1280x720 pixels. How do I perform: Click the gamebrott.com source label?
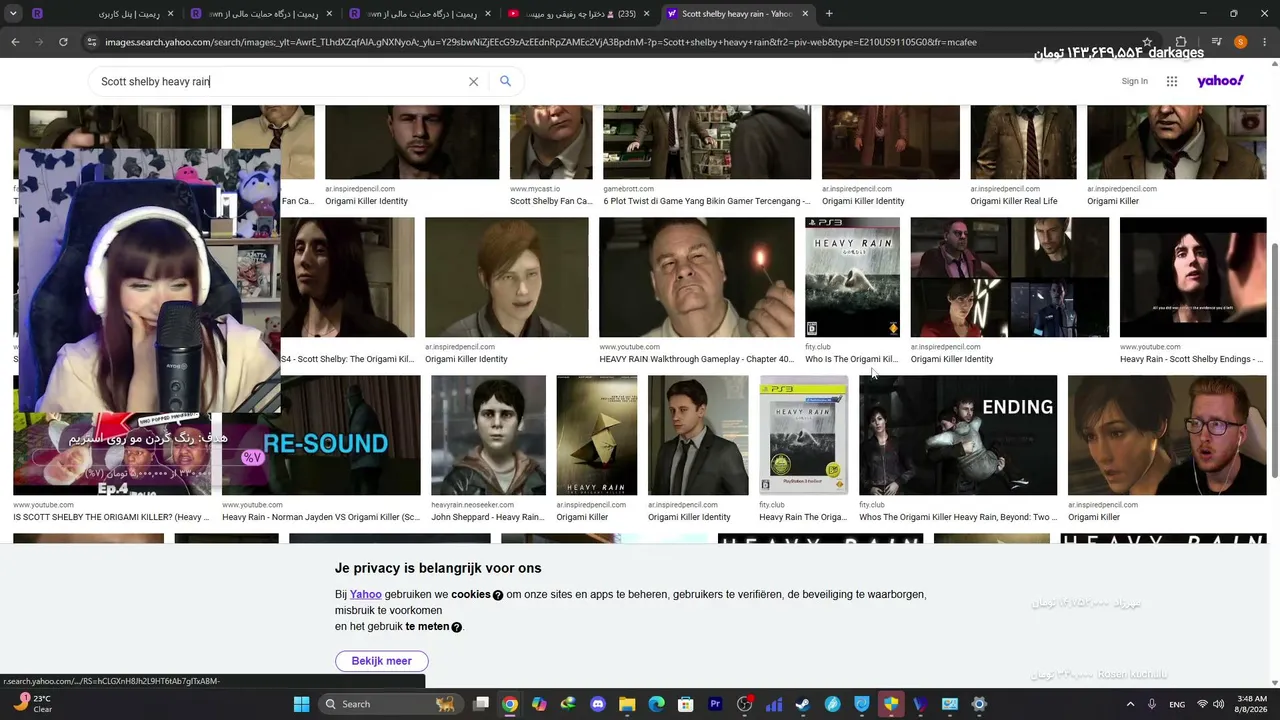point(628,189)
